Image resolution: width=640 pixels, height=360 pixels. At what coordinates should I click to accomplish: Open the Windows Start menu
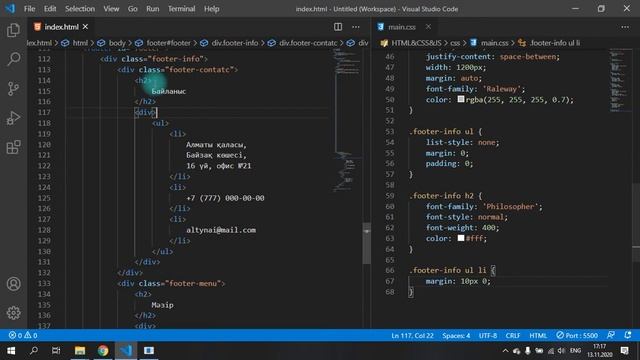tap(11, 351)
